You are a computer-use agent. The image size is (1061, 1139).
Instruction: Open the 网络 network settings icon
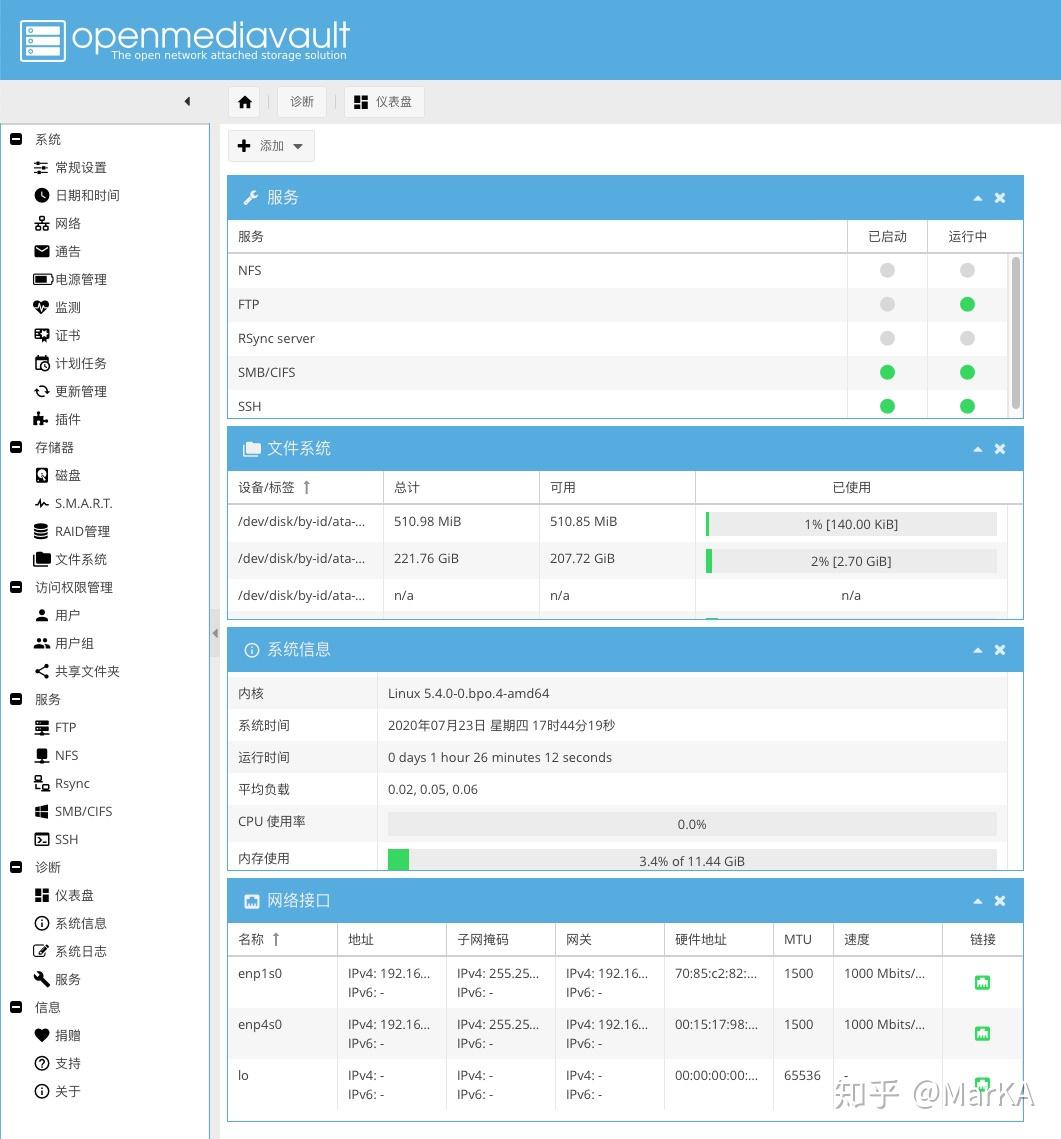(41, 224)
